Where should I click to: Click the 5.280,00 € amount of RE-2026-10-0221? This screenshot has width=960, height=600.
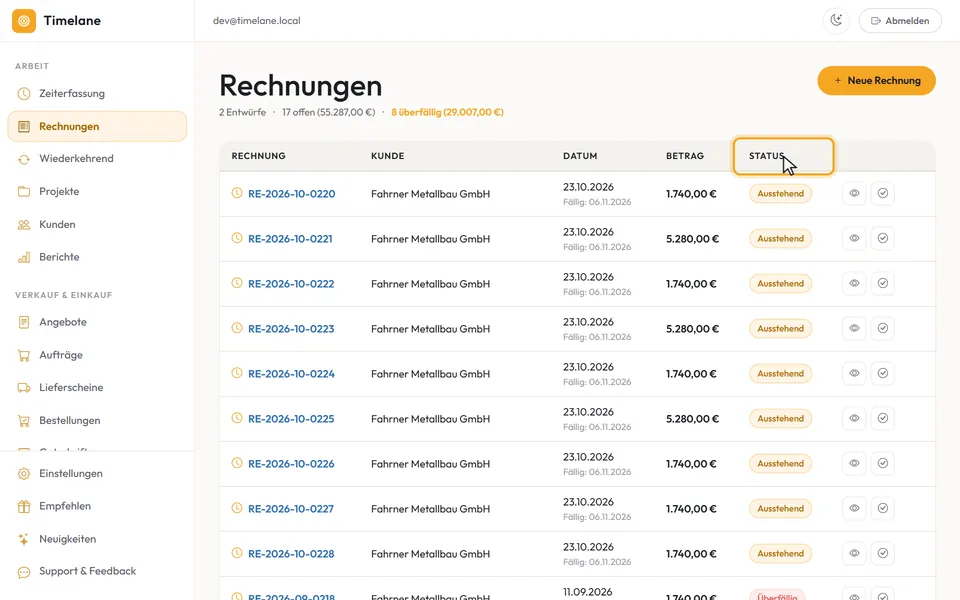tap(692, 239)
